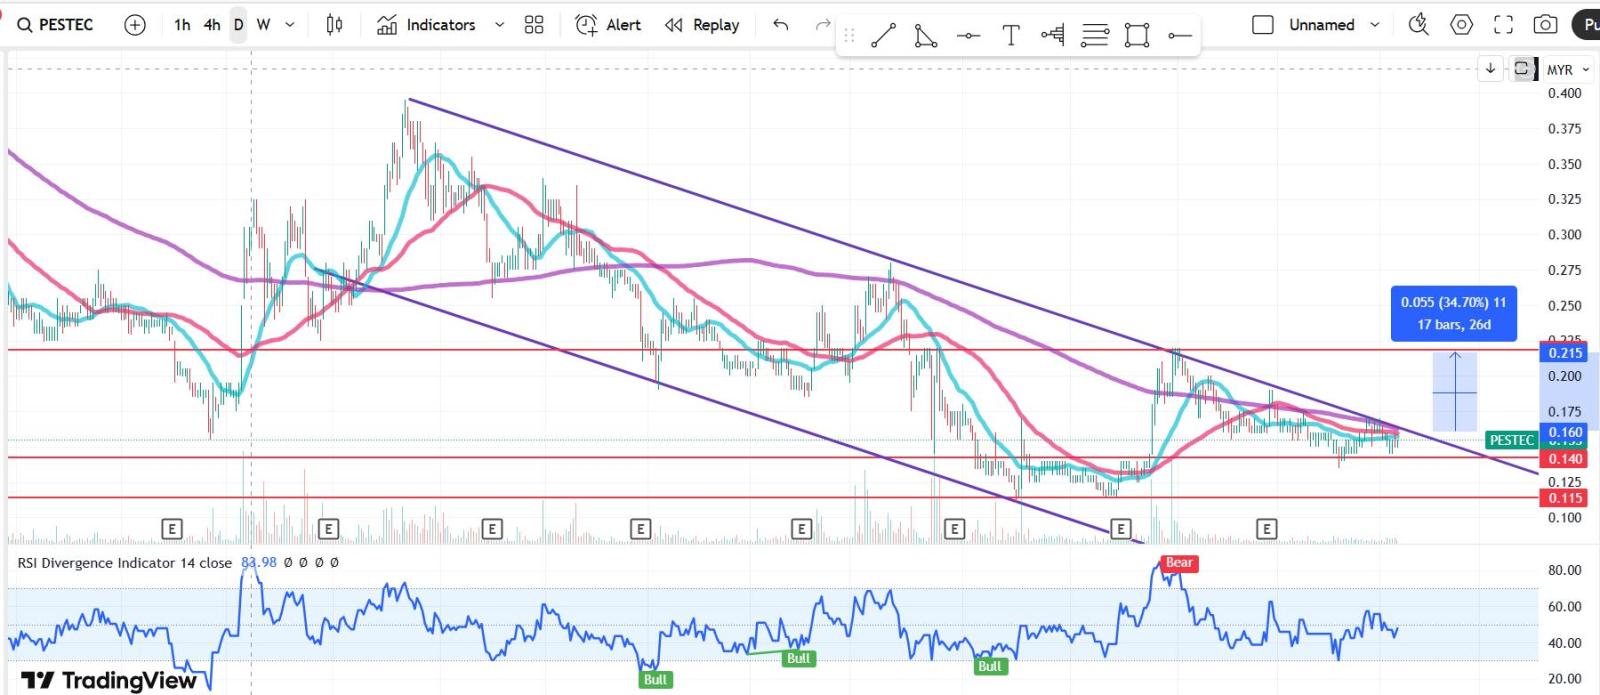Grab the floating drawing toolbar handle

click(849, 36)
